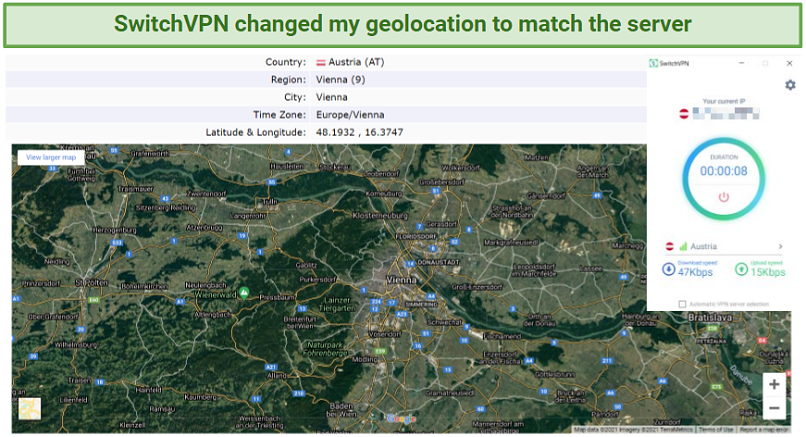
Task: Click the Report a map error link
Action: (764, 430)
